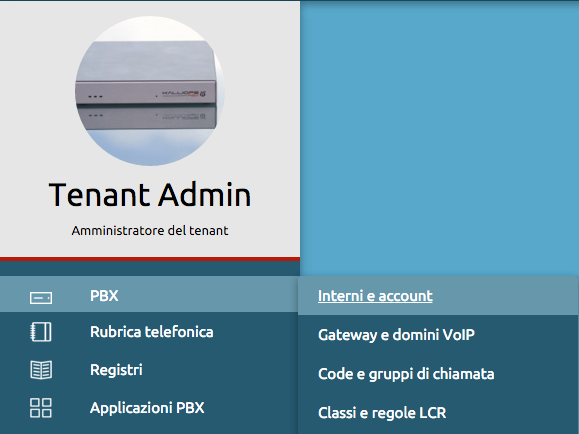Screen dimensions: 579x434
Task: Click the Rubrica telefonica notebook icon
Action: 41,332
